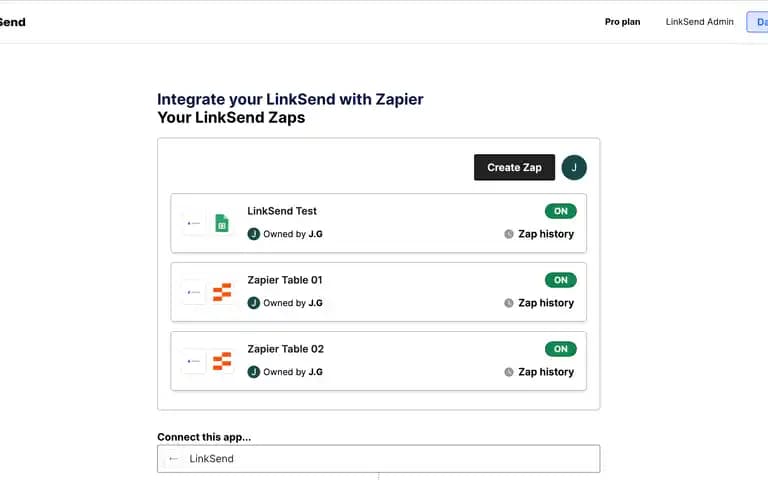Open the LinkSend Test zap title
Image resolution: width=768 pixels, height=480 pixels.
pyautogui.click(x=282, y=211)
